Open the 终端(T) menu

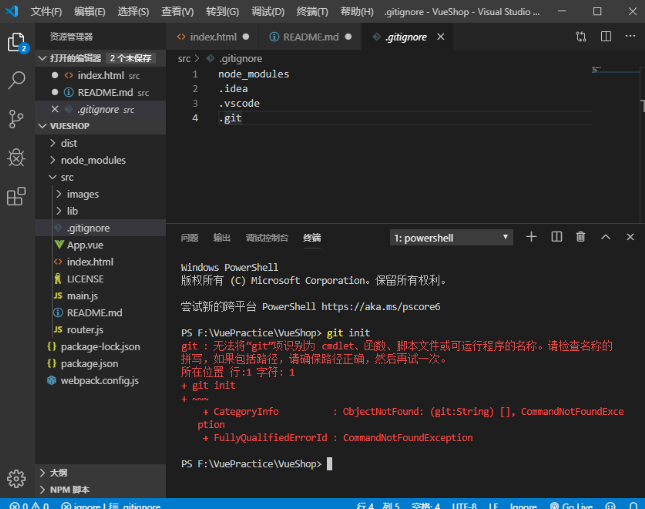[x=312, y=12]
